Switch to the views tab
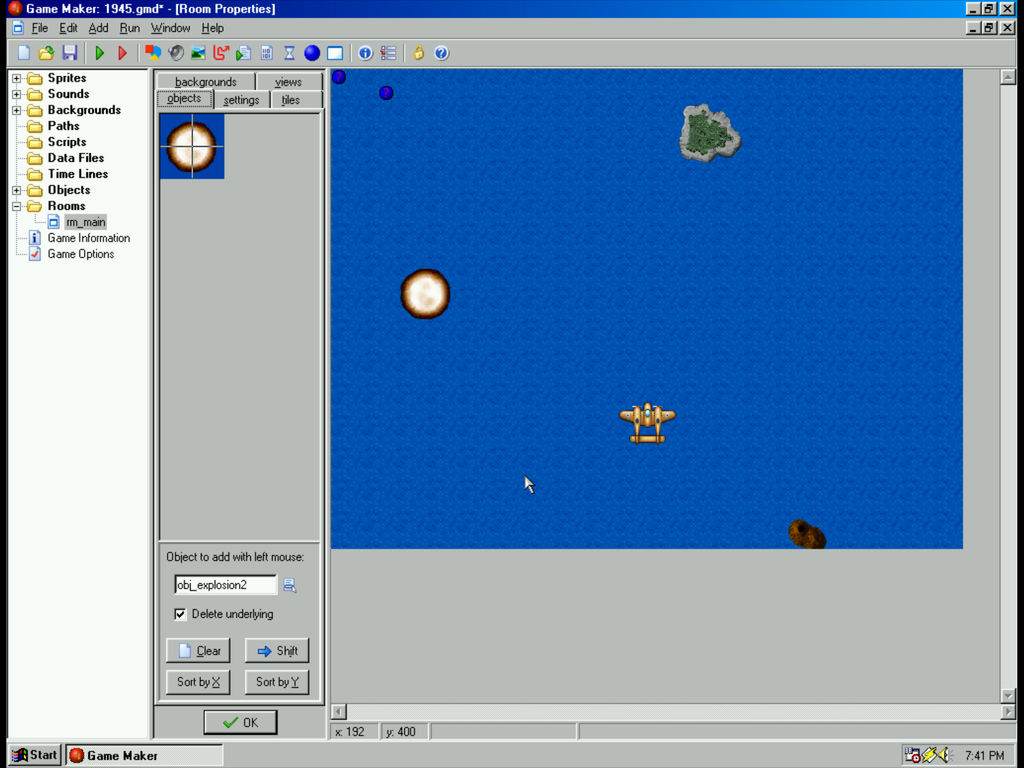Screen dimensions: 1024x768 288,82
